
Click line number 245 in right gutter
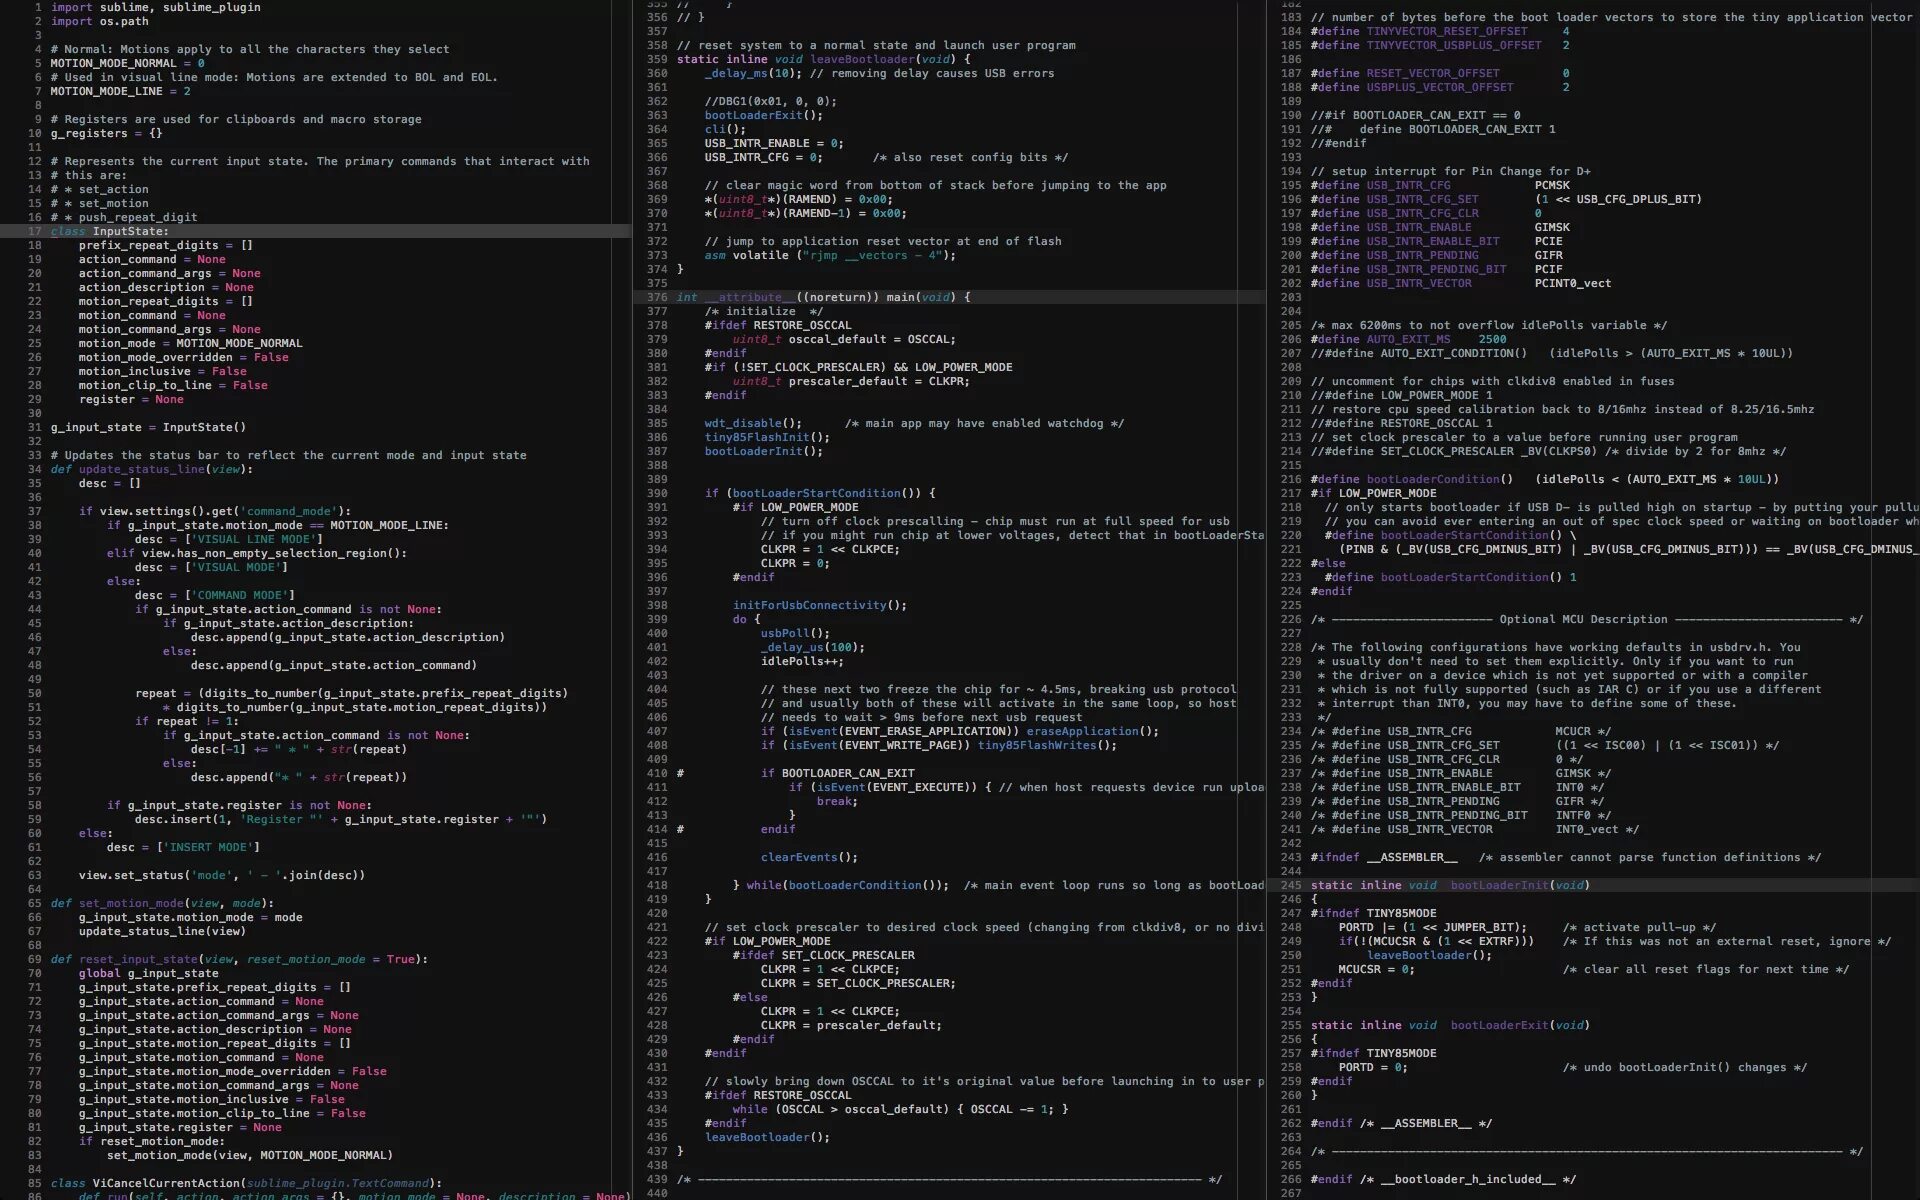click(x=1291, y=885)
